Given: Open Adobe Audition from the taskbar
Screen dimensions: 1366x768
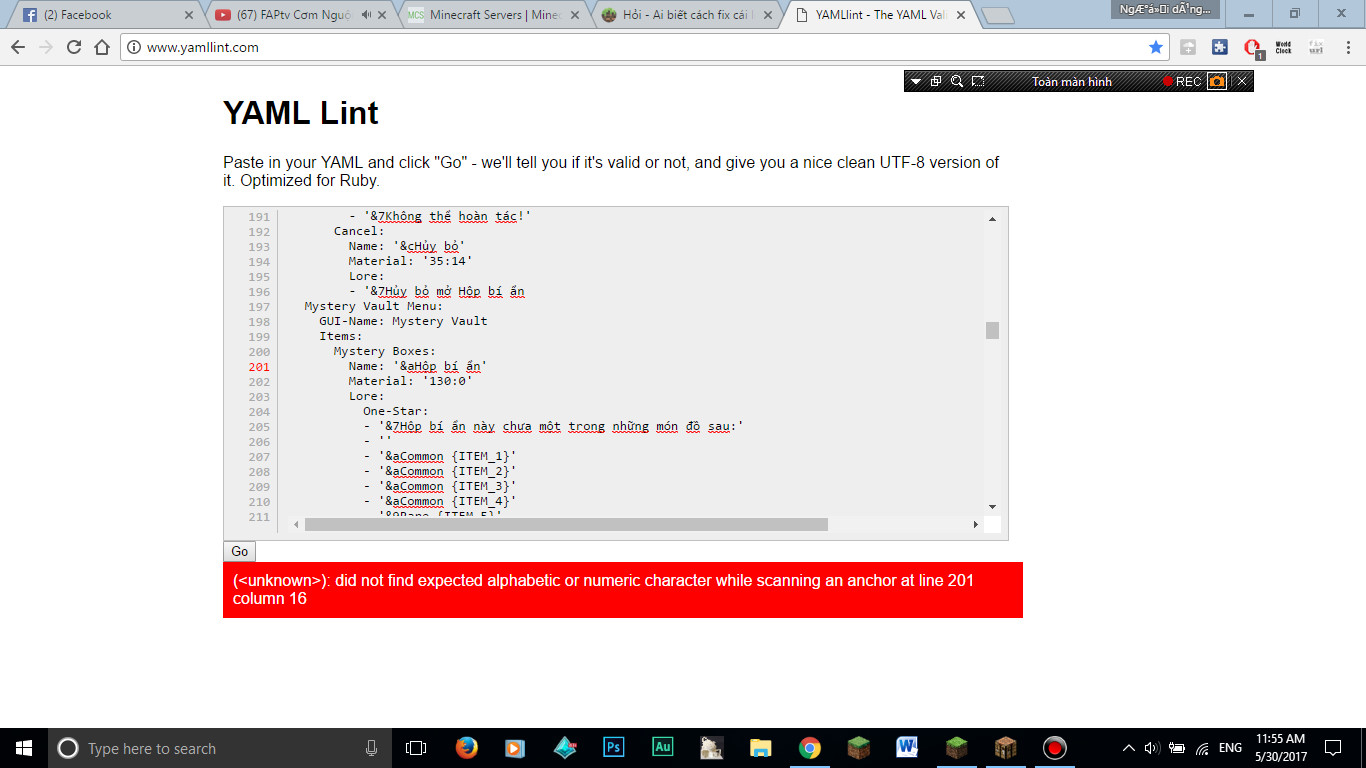Looking at the screenshot, I should pyautogui.click(x=662, y=747).
